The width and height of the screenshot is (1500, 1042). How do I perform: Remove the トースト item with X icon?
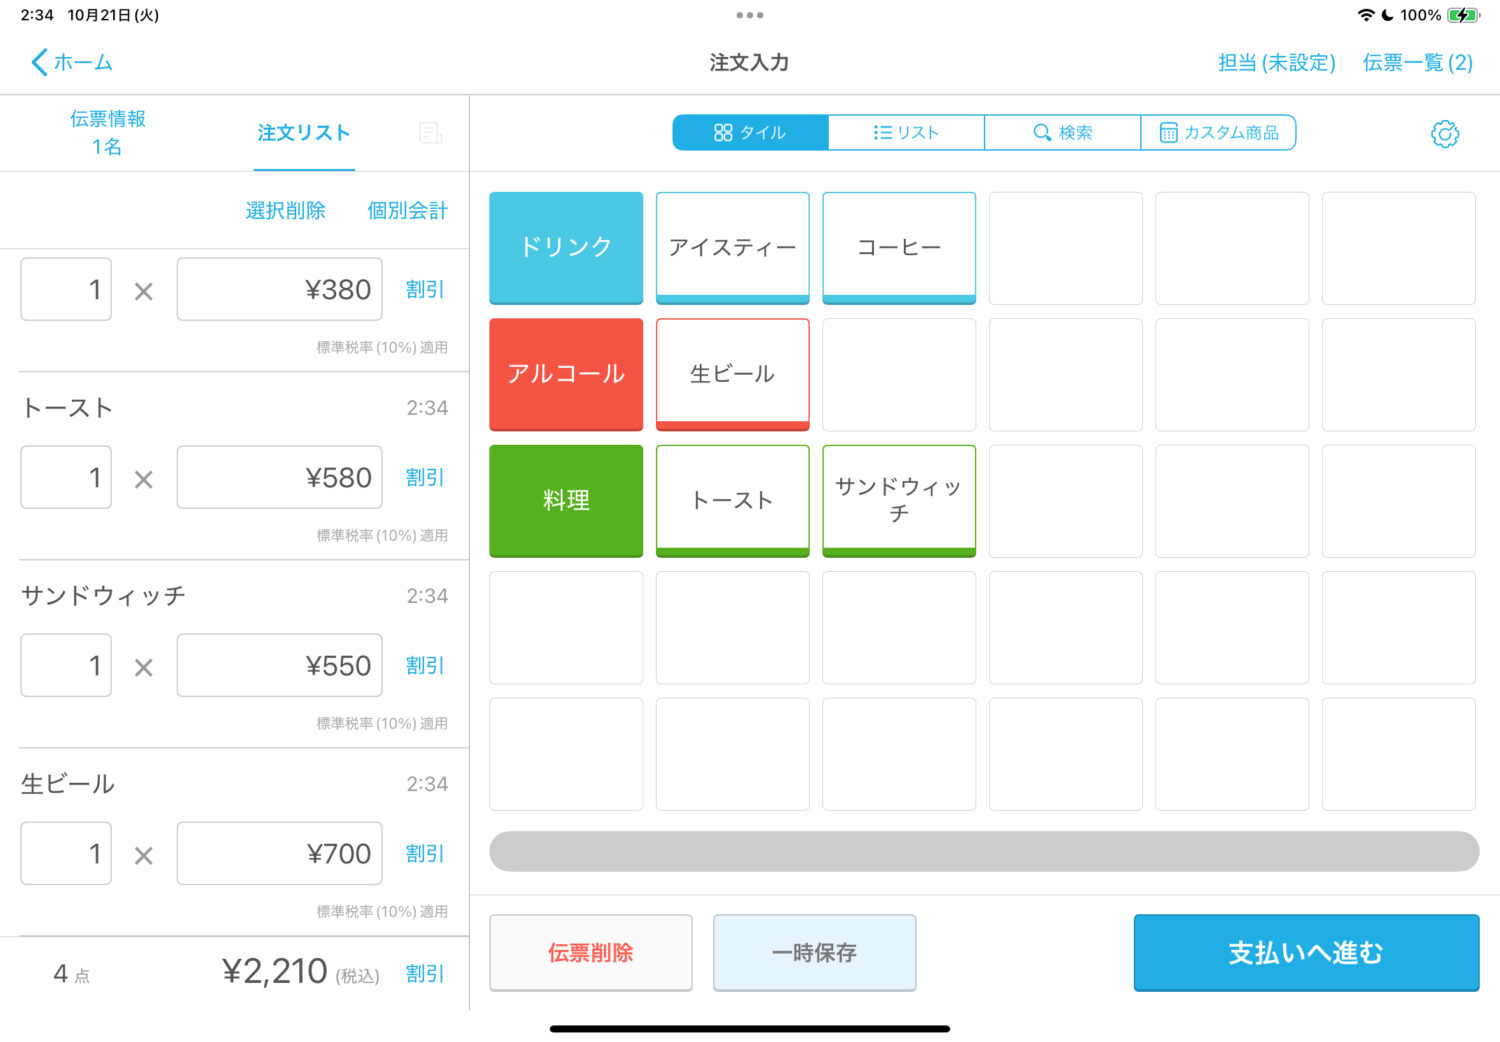tap(144, 480)
